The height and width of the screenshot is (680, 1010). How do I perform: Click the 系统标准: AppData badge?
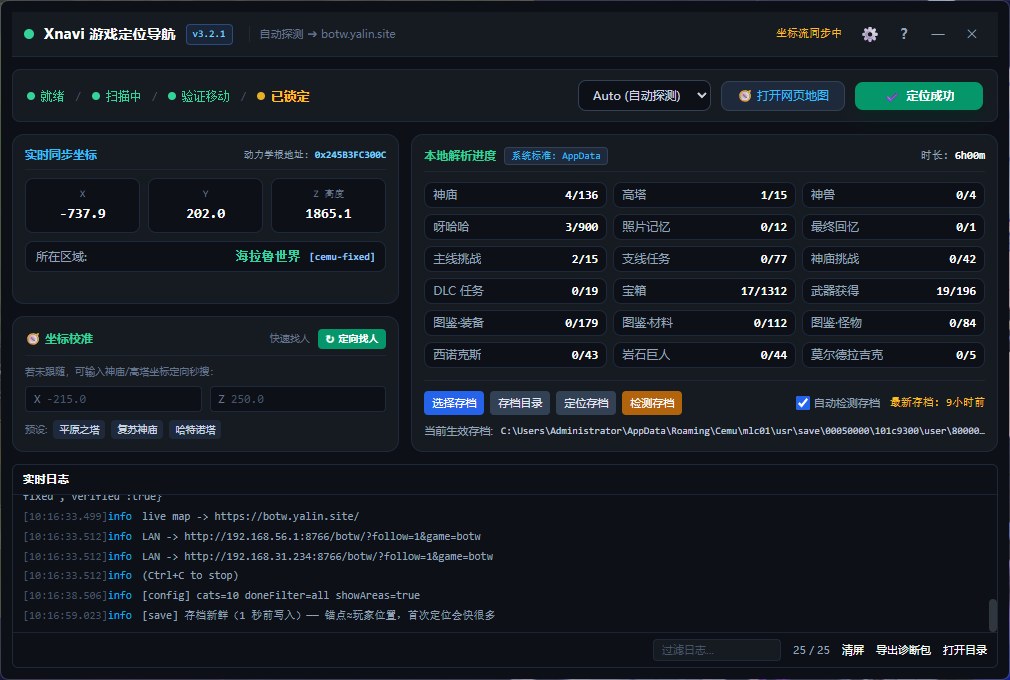[556, 156]
